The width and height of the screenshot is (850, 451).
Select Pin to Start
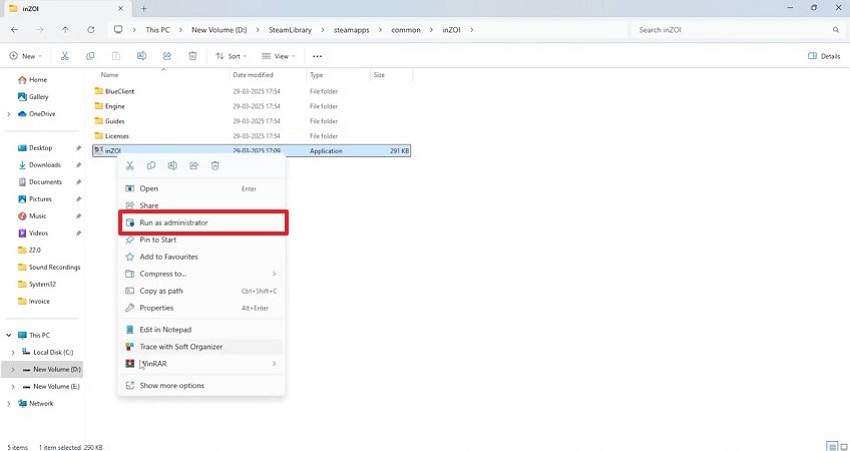[x=202, y=240]
